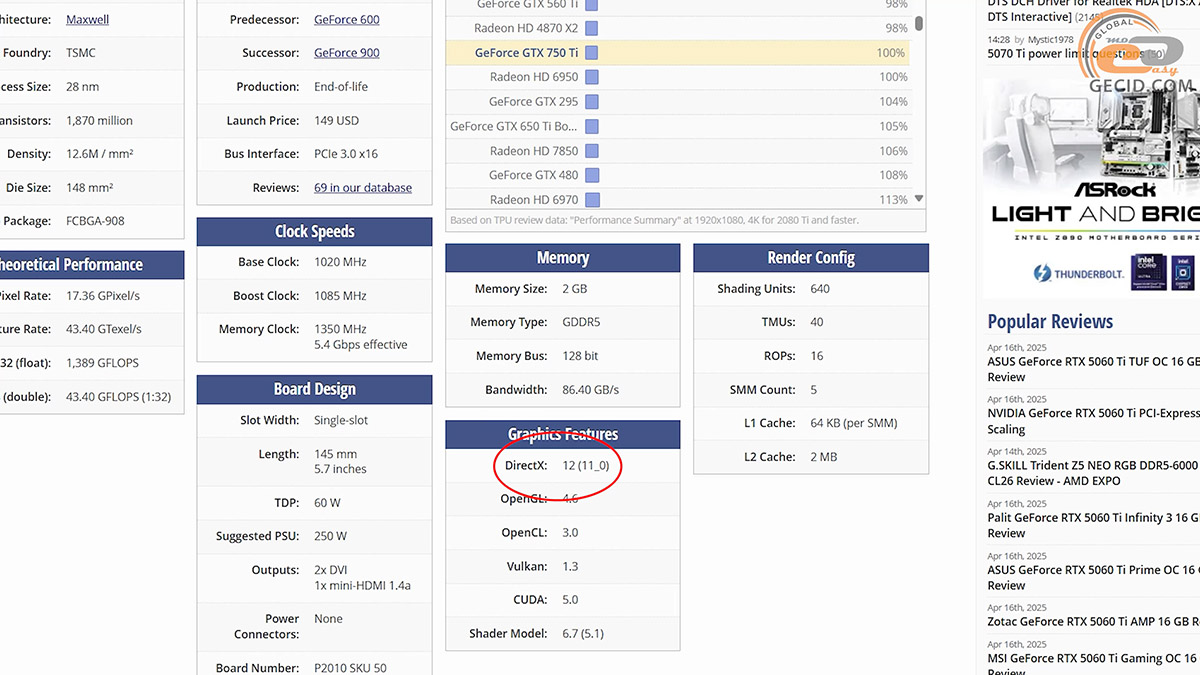Click the Slot Width value Single-slot
This screenshot has height=675, width=1200.
[x=341, y=420]
